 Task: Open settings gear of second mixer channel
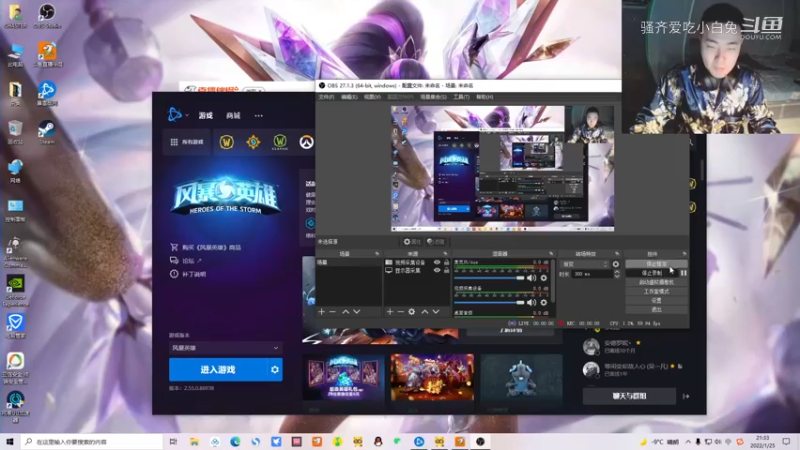544,302
